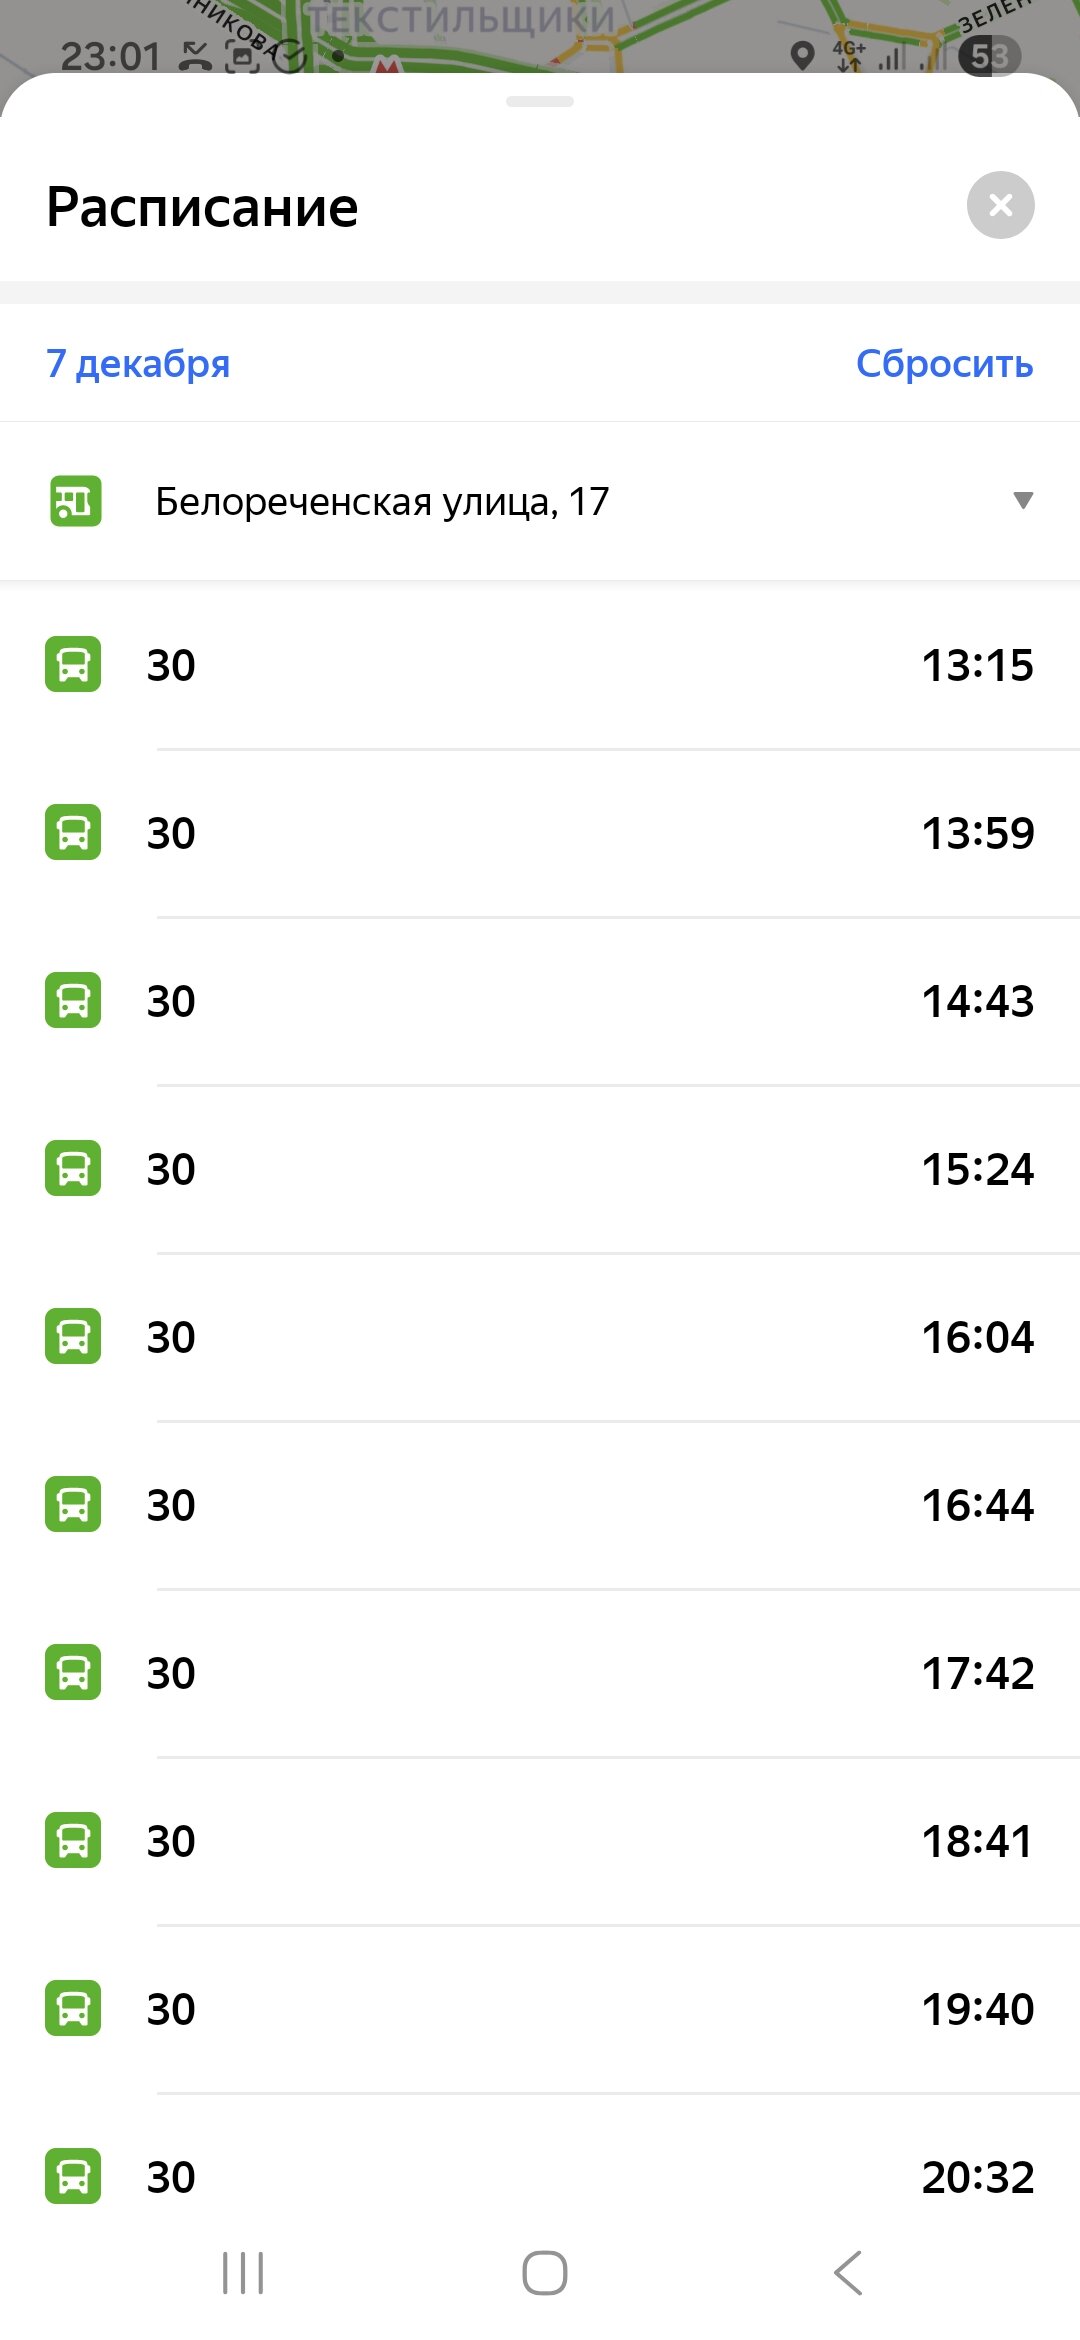
Task: Open the Android recent apps button
Action: coord(243,2273)
